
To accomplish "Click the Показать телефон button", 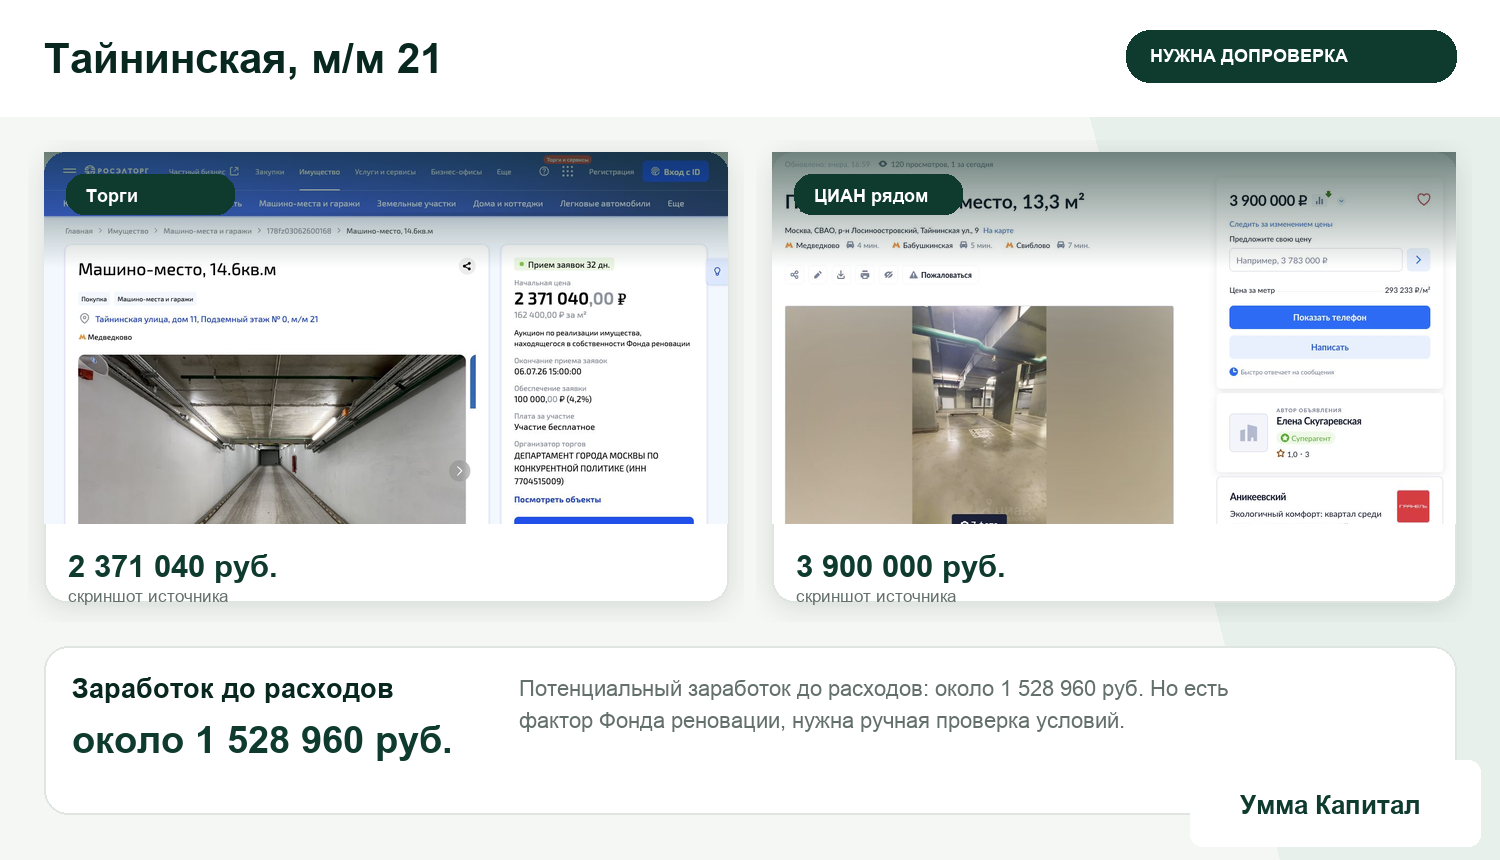I will click(1329, 317).
